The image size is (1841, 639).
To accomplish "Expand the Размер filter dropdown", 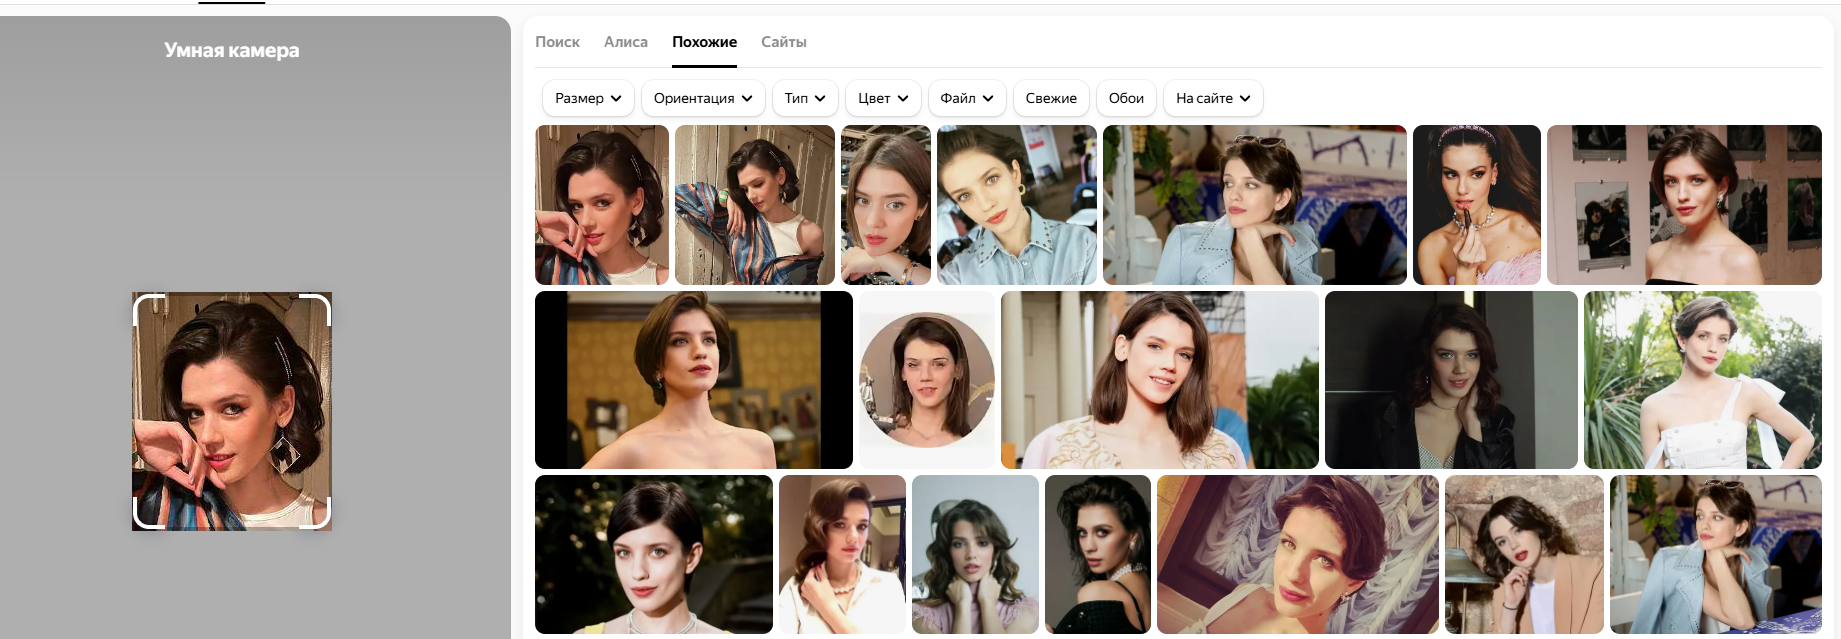I will [588, 98].
